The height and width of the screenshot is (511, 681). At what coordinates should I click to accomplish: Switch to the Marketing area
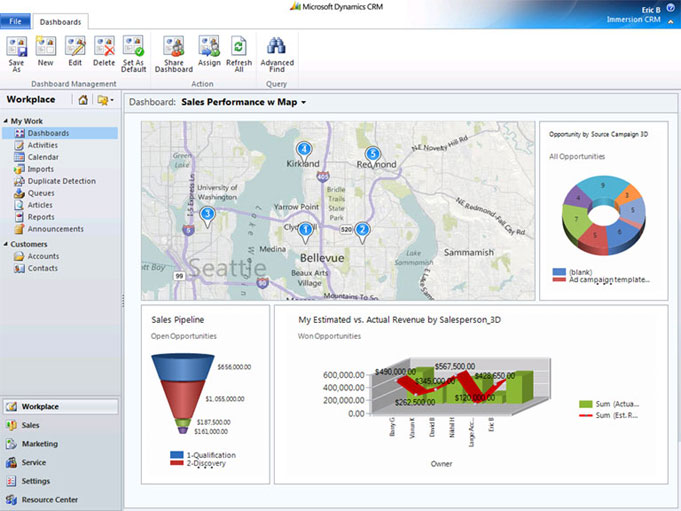pos(39,443)
